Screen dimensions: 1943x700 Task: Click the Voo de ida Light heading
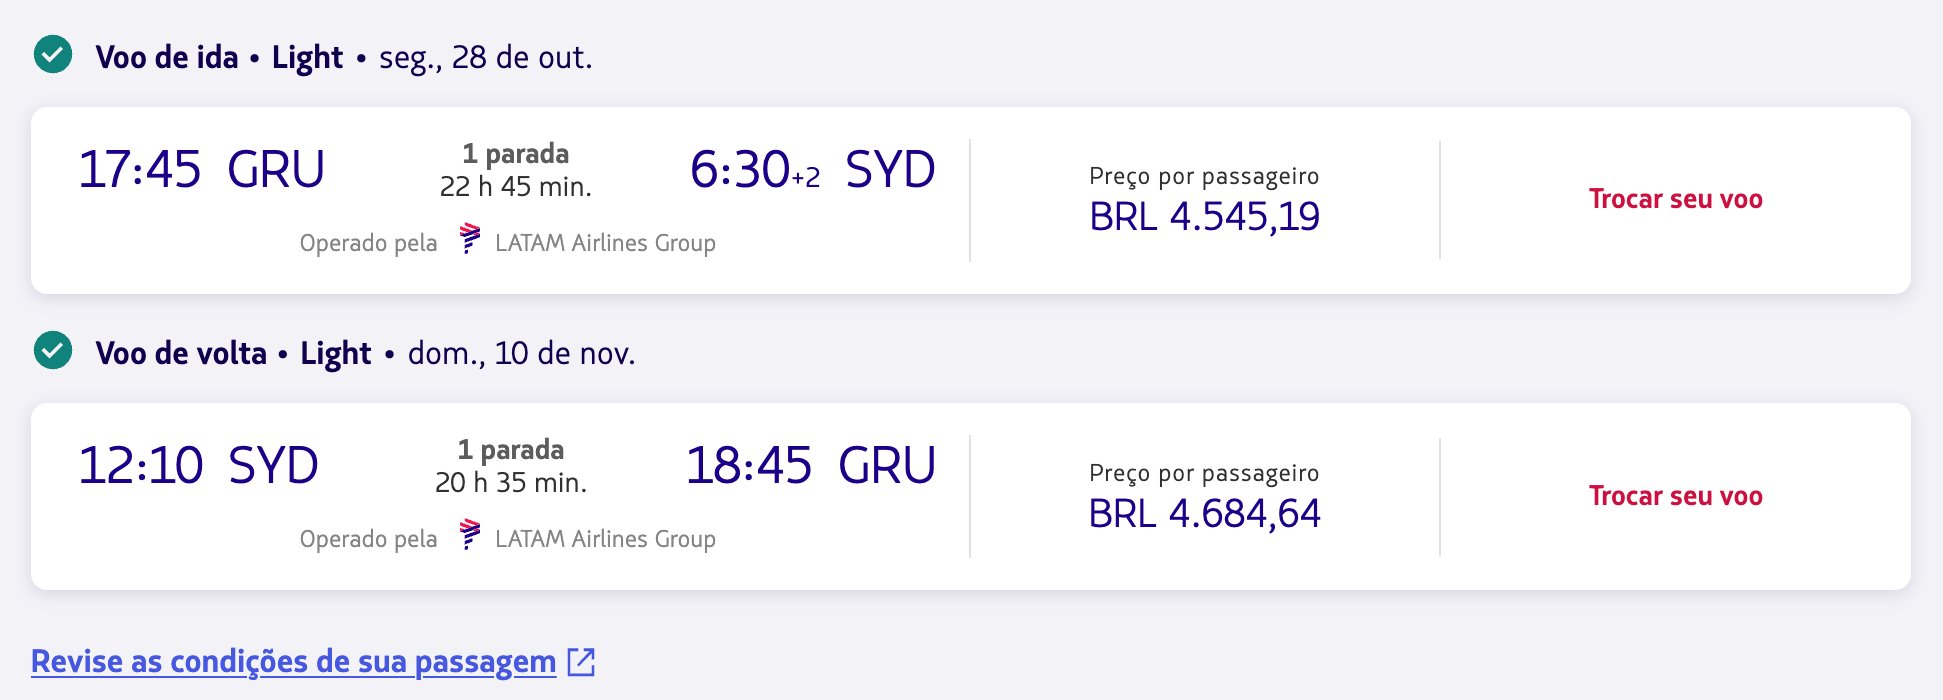219,58
